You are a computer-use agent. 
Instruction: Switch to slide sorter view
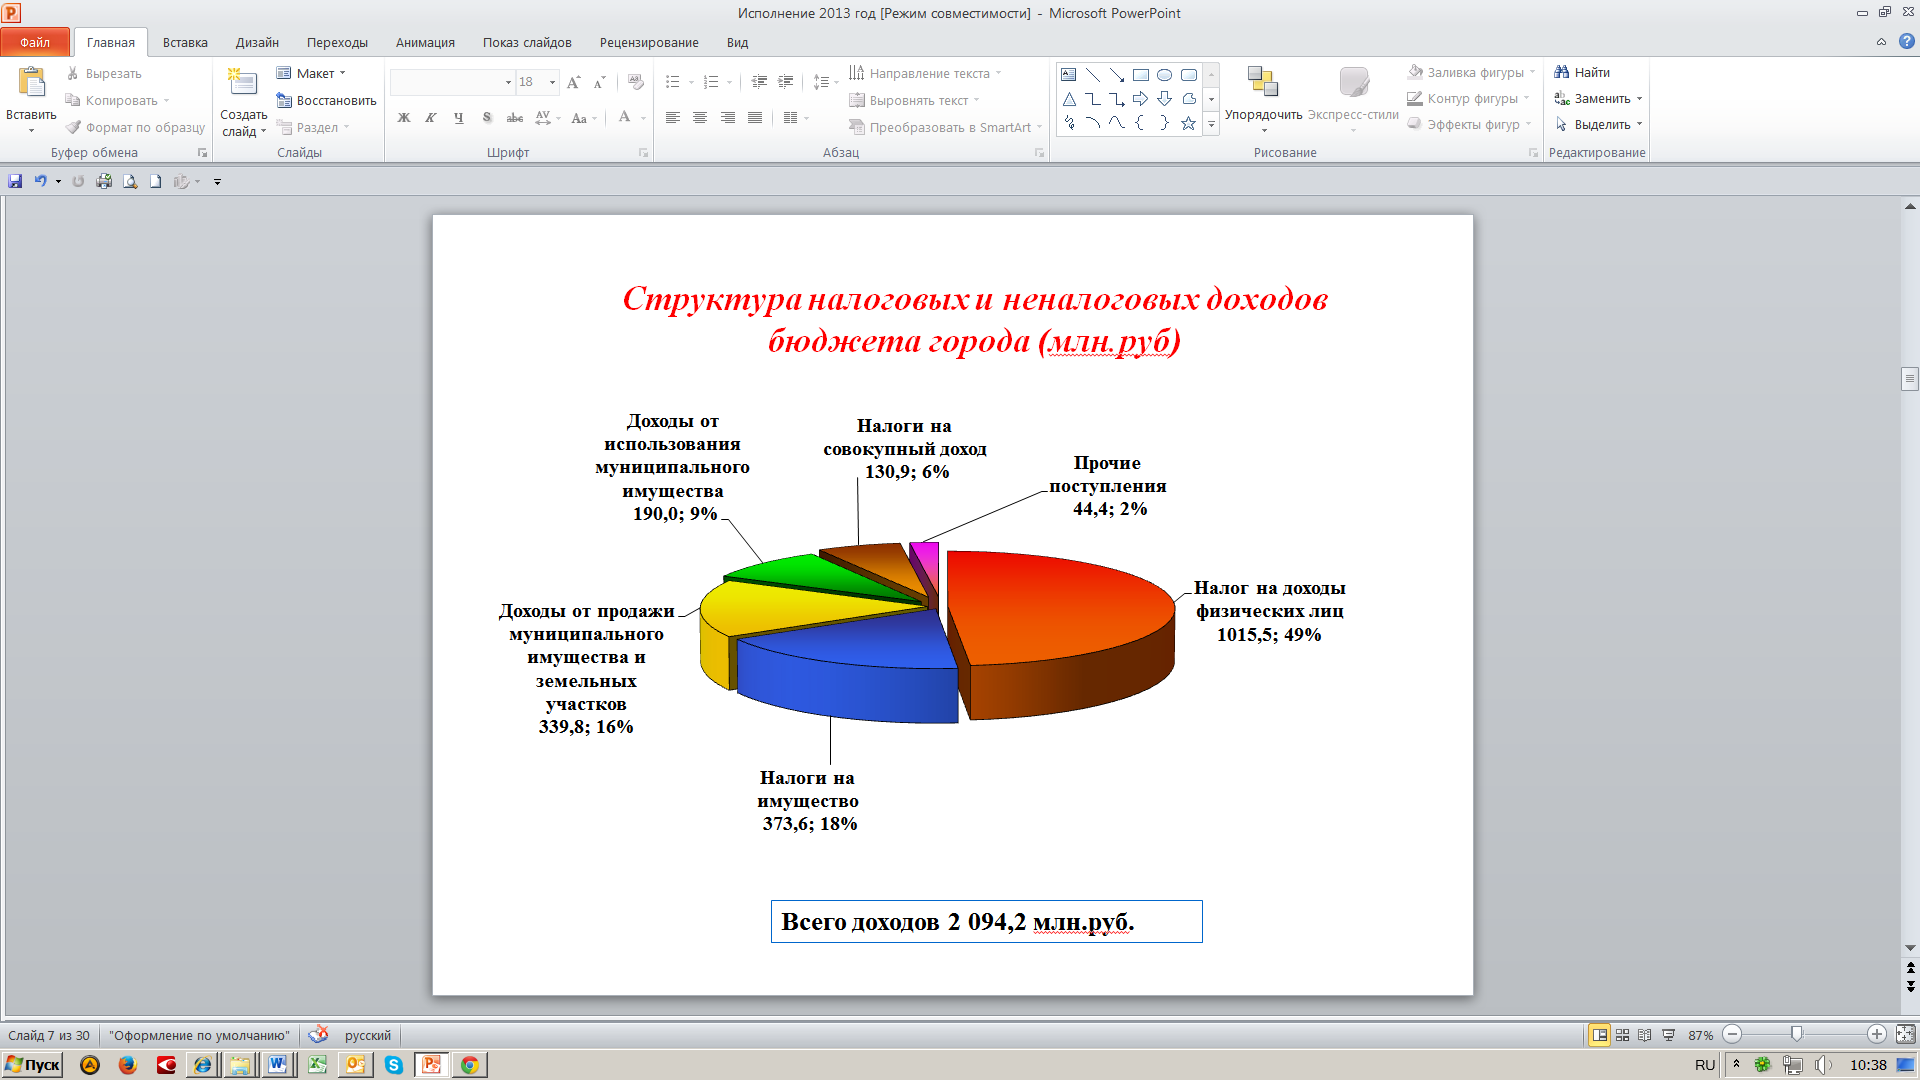tap(1622, 1035)
